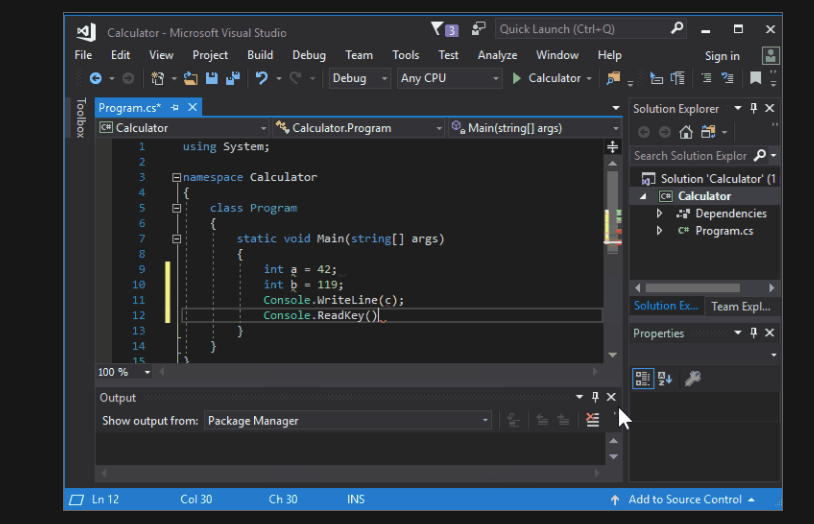
Task: Switch to the Team Explorer tab
Action: pyautogui.click(x=740, y=306)
